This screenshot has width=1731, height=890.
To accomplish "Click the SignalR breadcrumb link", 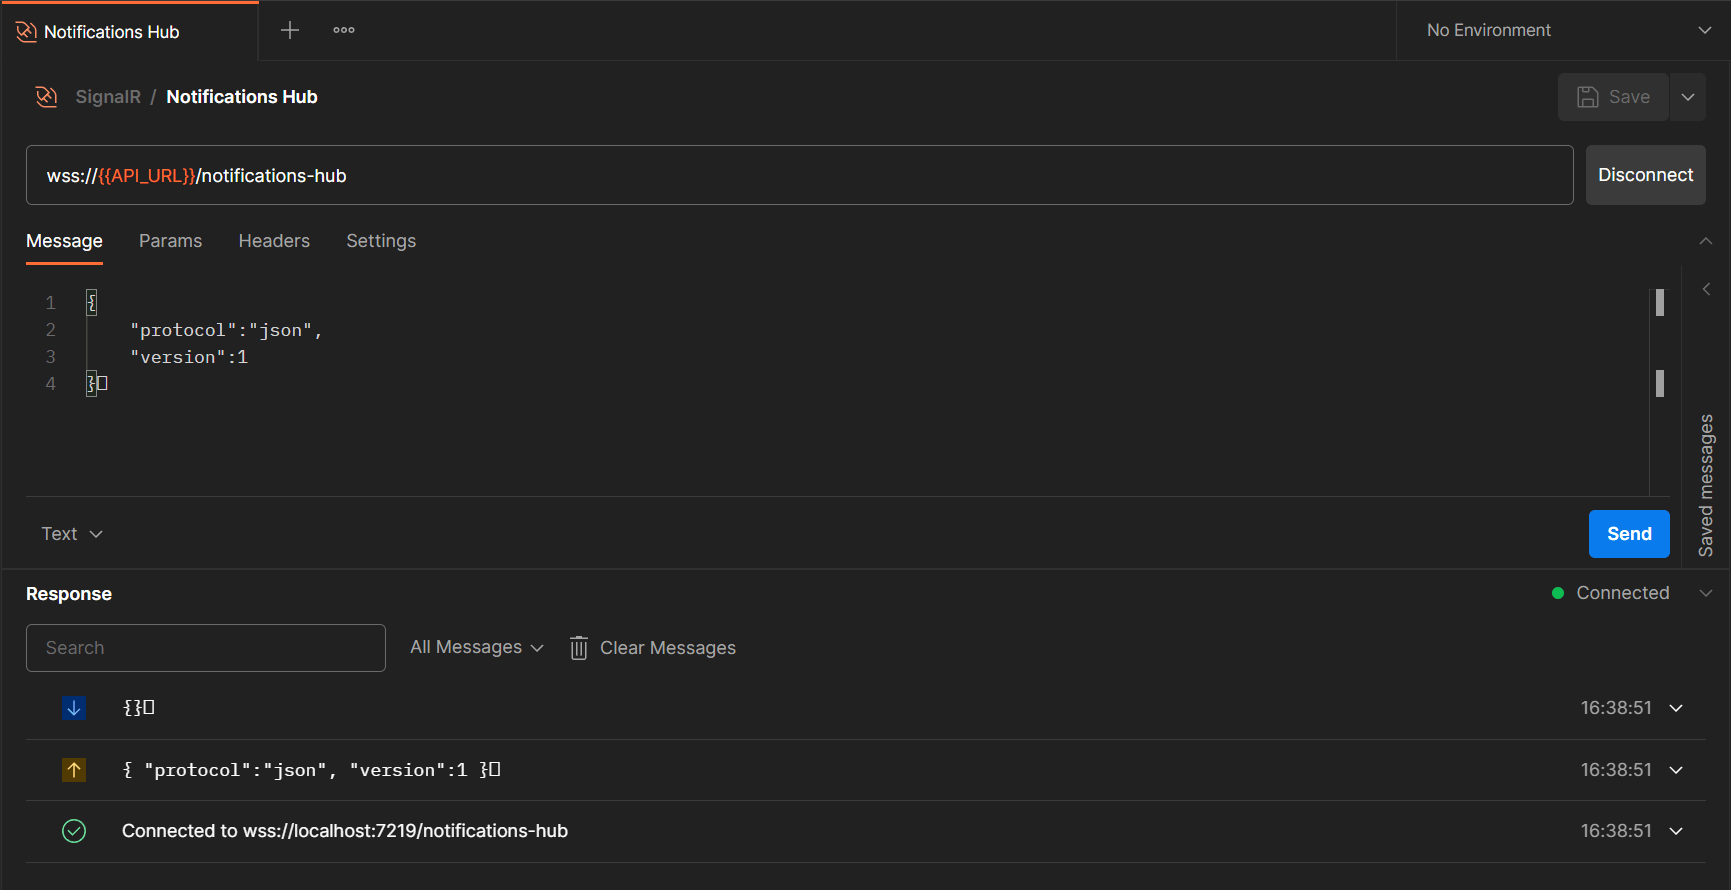I will 108,97.
